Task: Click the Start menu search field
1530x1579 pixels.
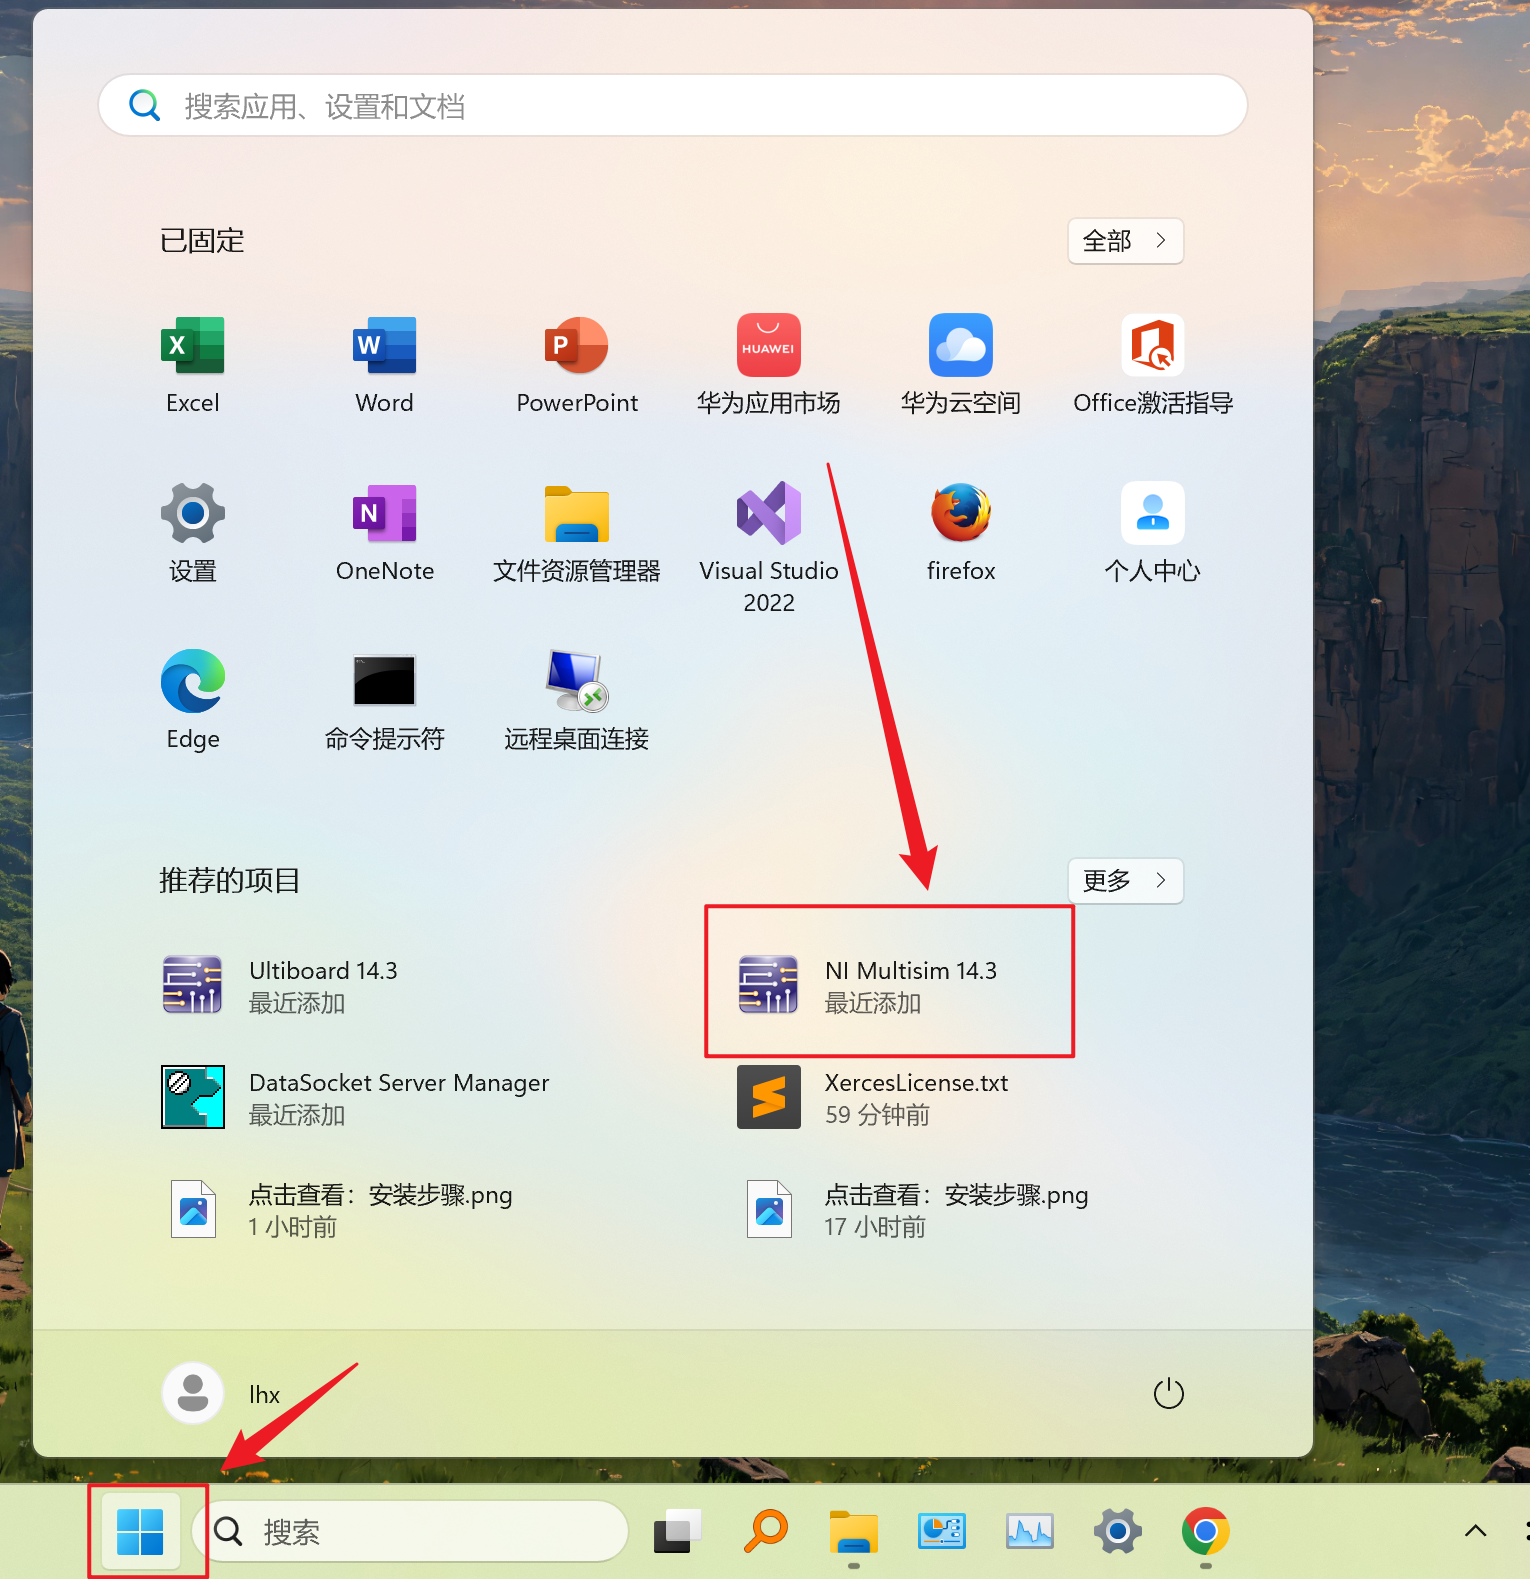Action: click(673, 105)
